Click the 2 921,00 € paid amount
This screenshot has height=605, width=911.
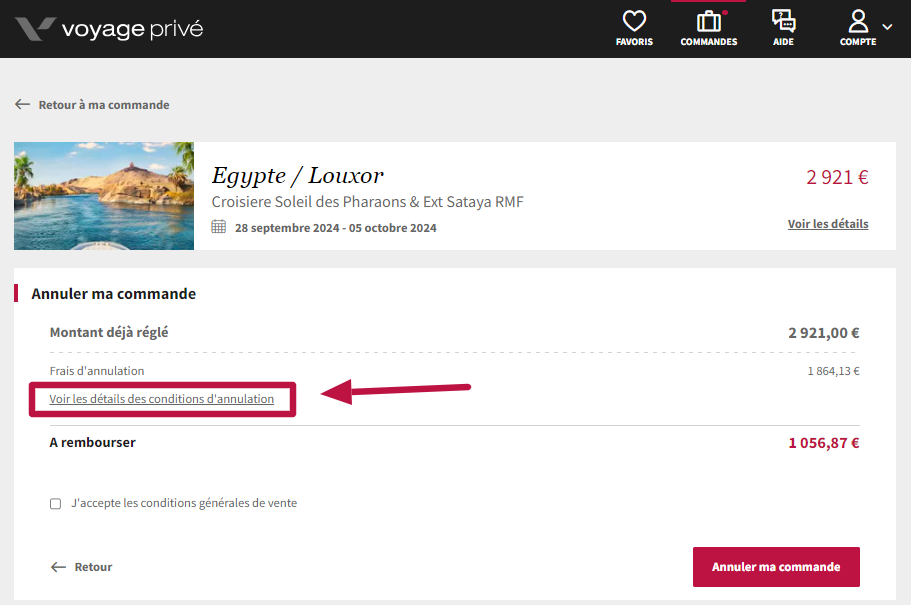point(824,333)
